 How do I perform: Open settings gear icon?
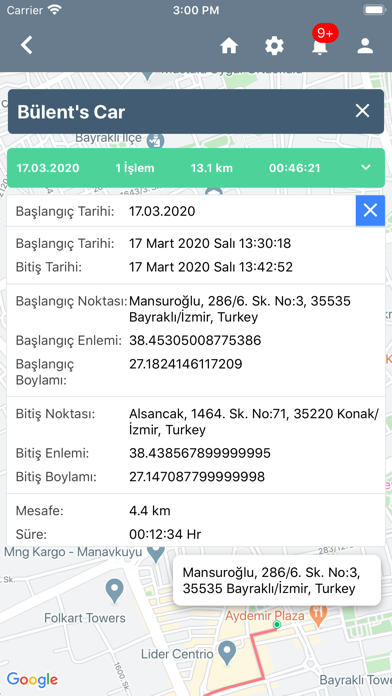[274, 46]
